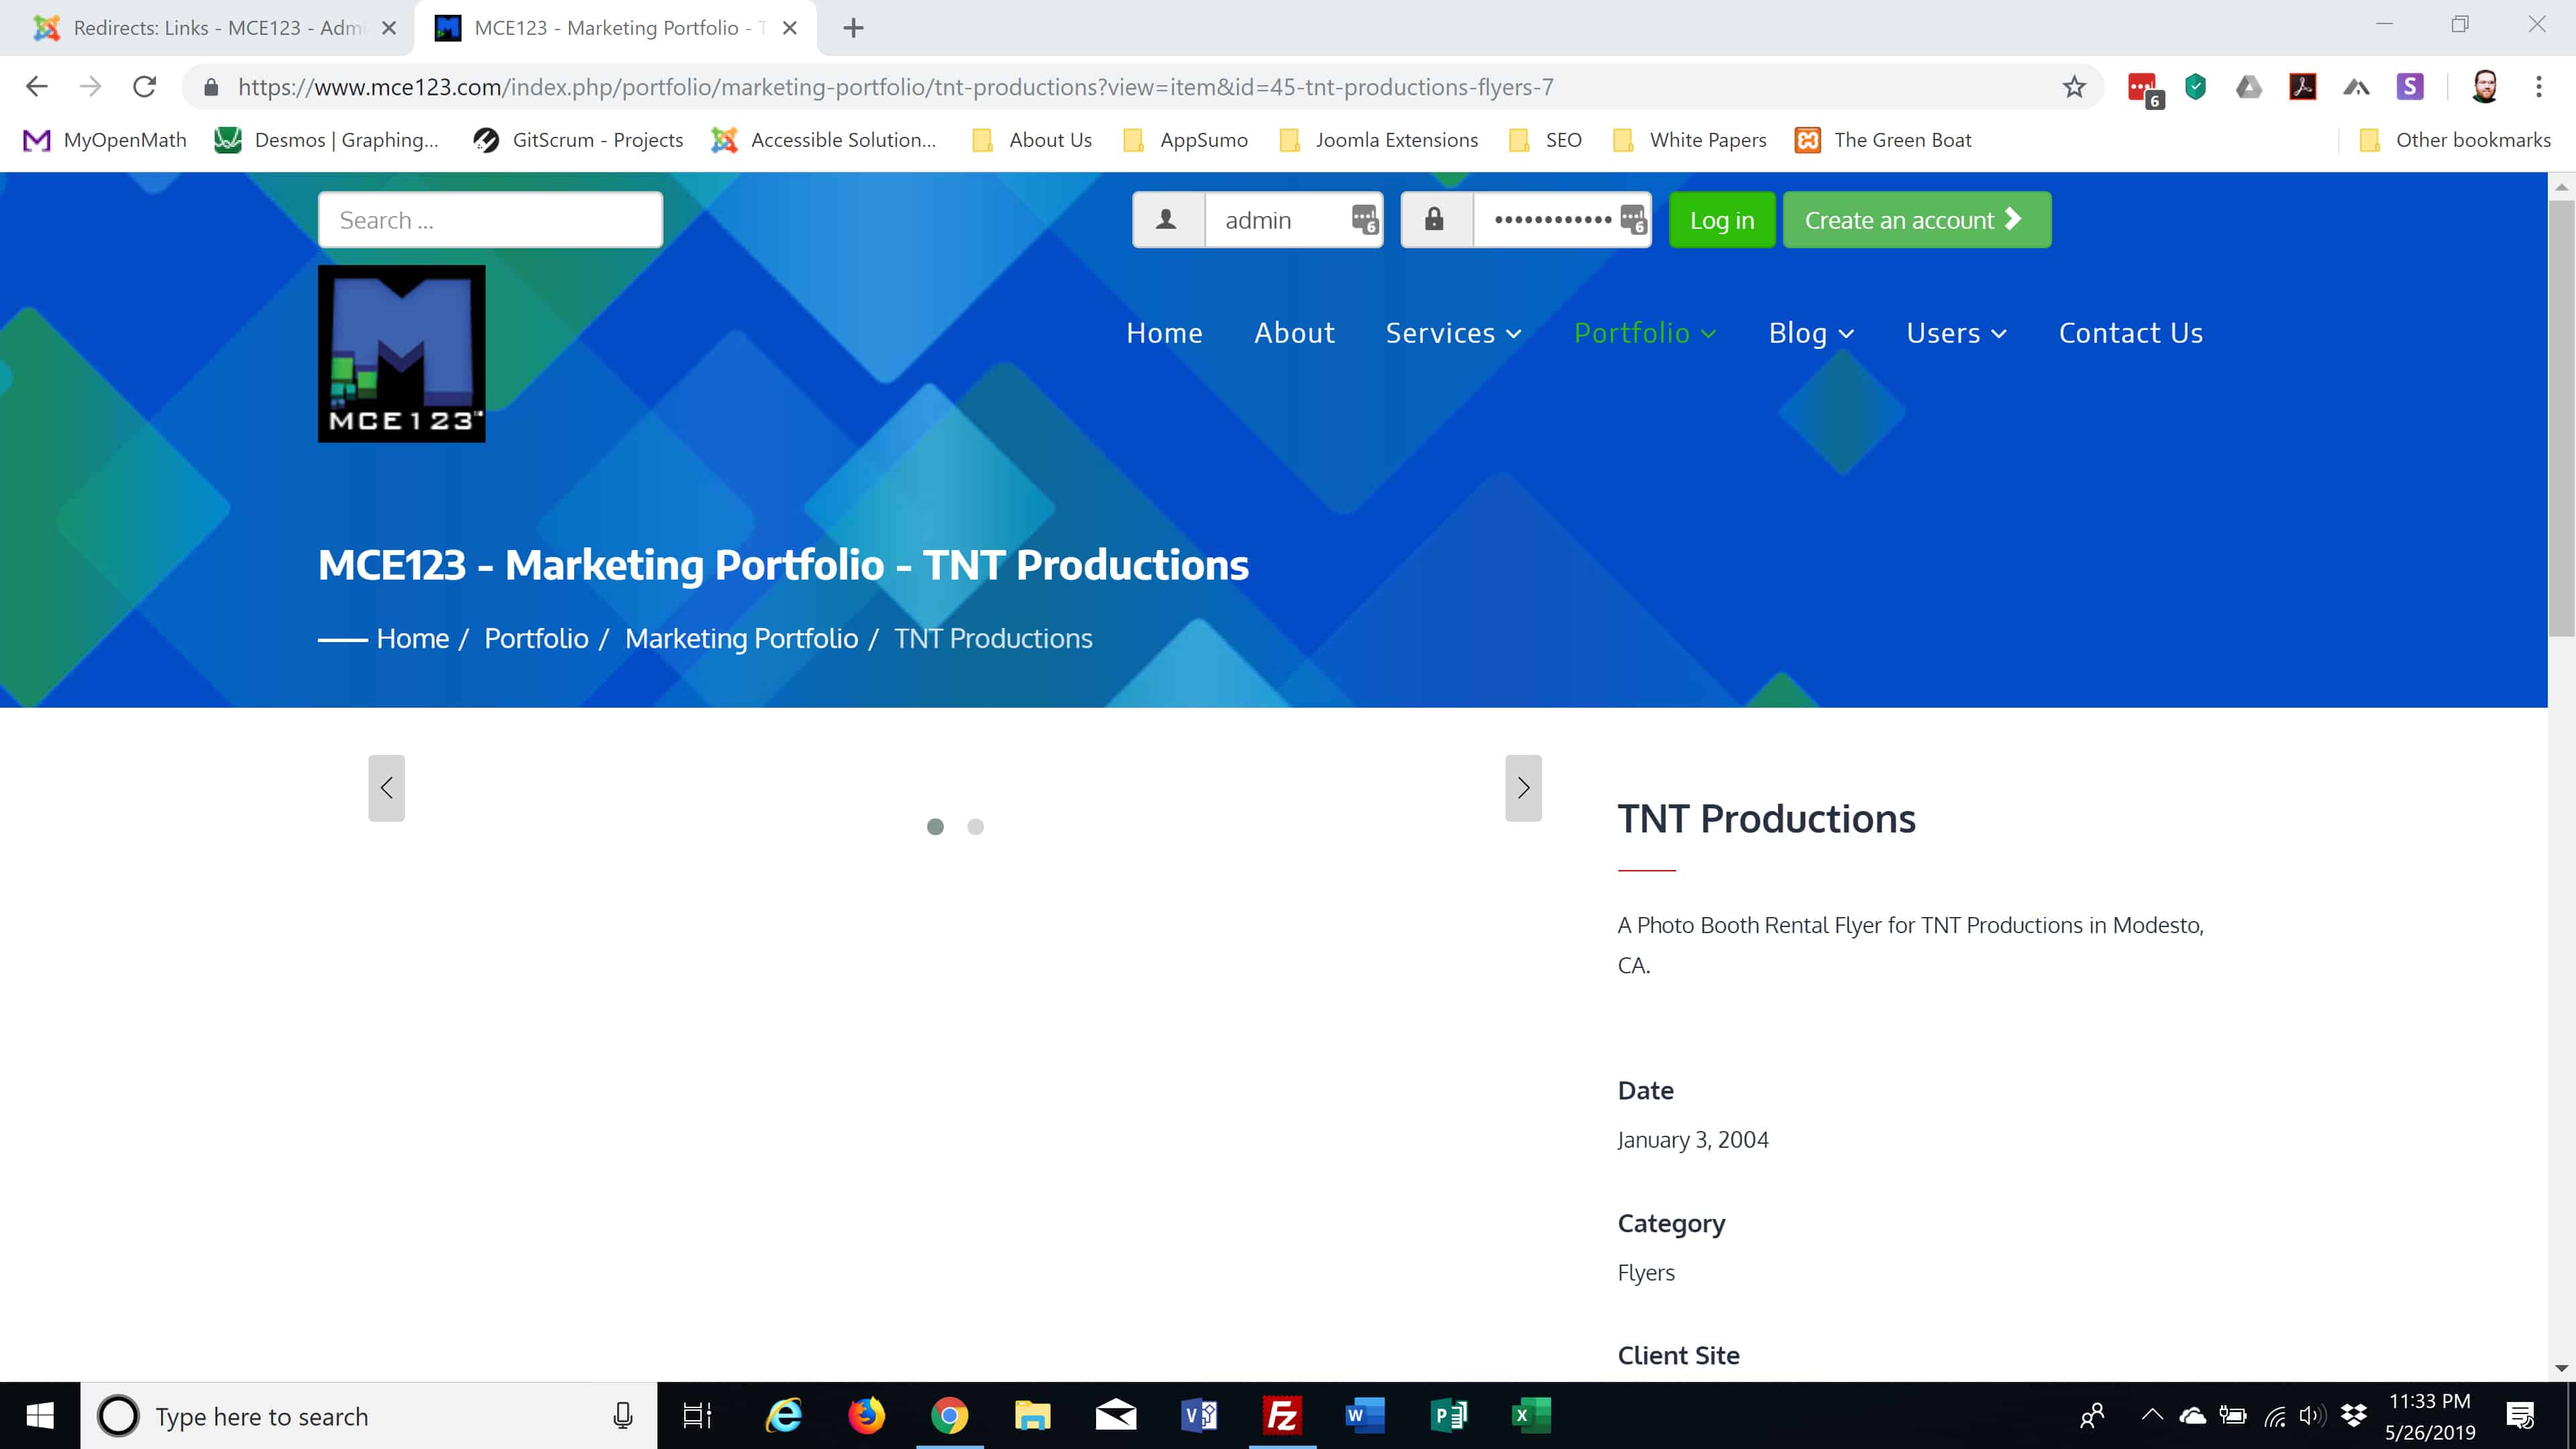Viewport: 2576px width, 1449px height.
Task: Bookmark this page with the star icon
Action: [x=2074, y=87]
